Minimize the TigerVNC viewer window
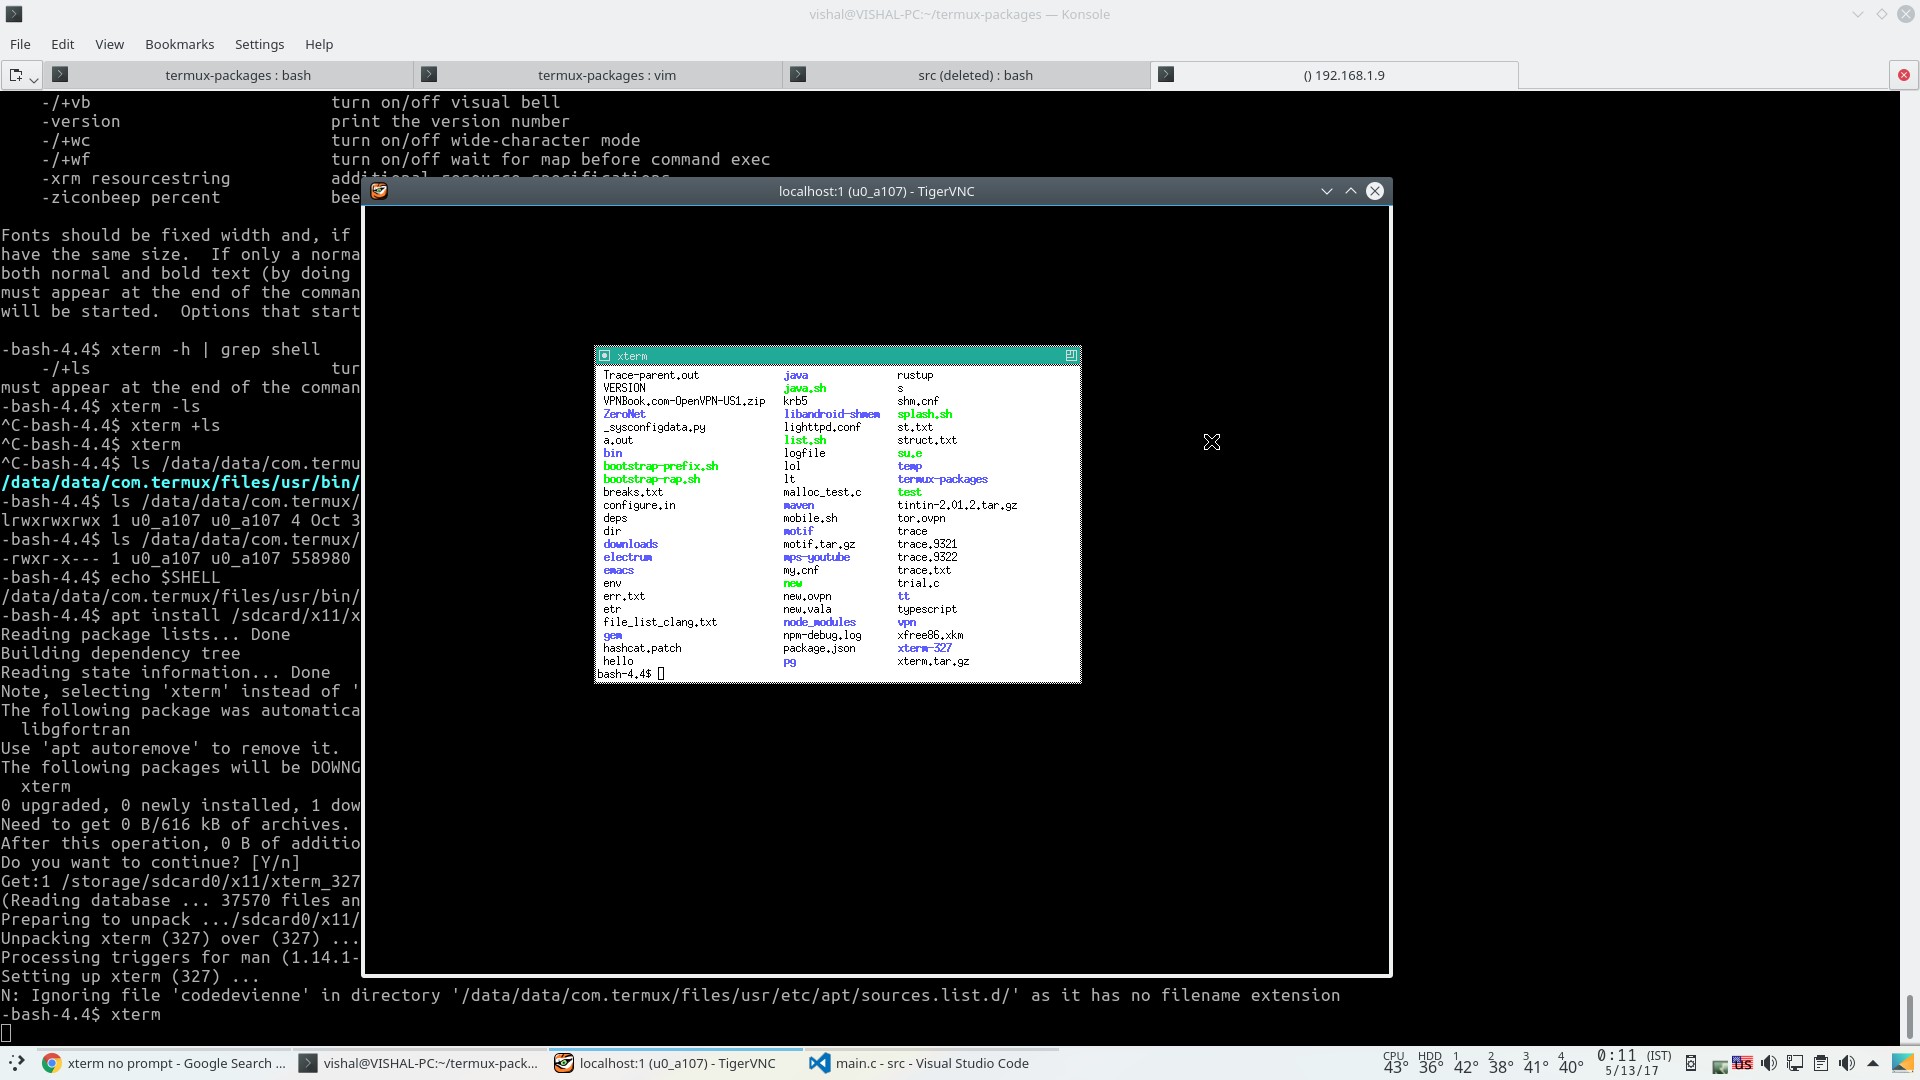Viewport: 1920px width, 1080px height. (x=1327, y=191)
